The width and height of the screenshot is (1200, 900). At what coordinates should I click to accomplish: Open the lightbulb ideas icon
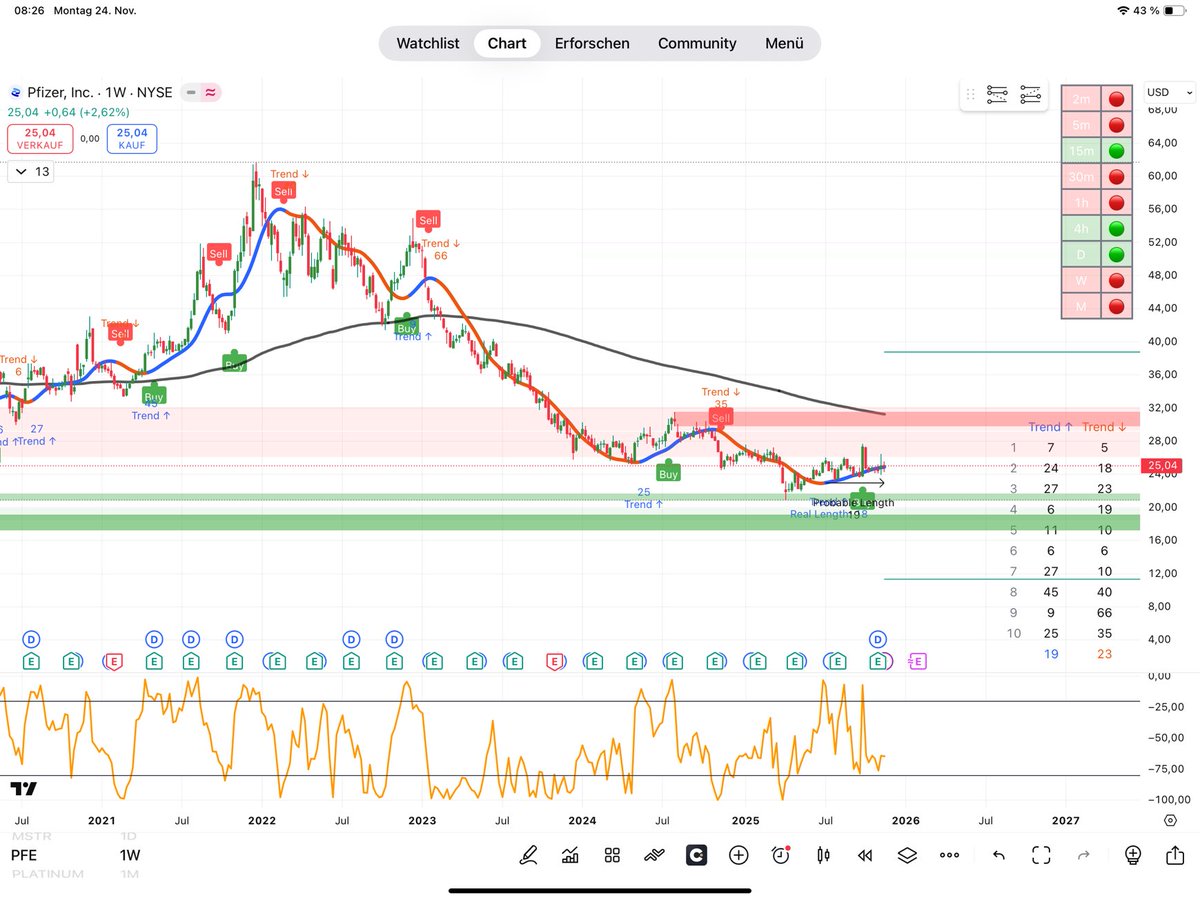click(1132, 855)
